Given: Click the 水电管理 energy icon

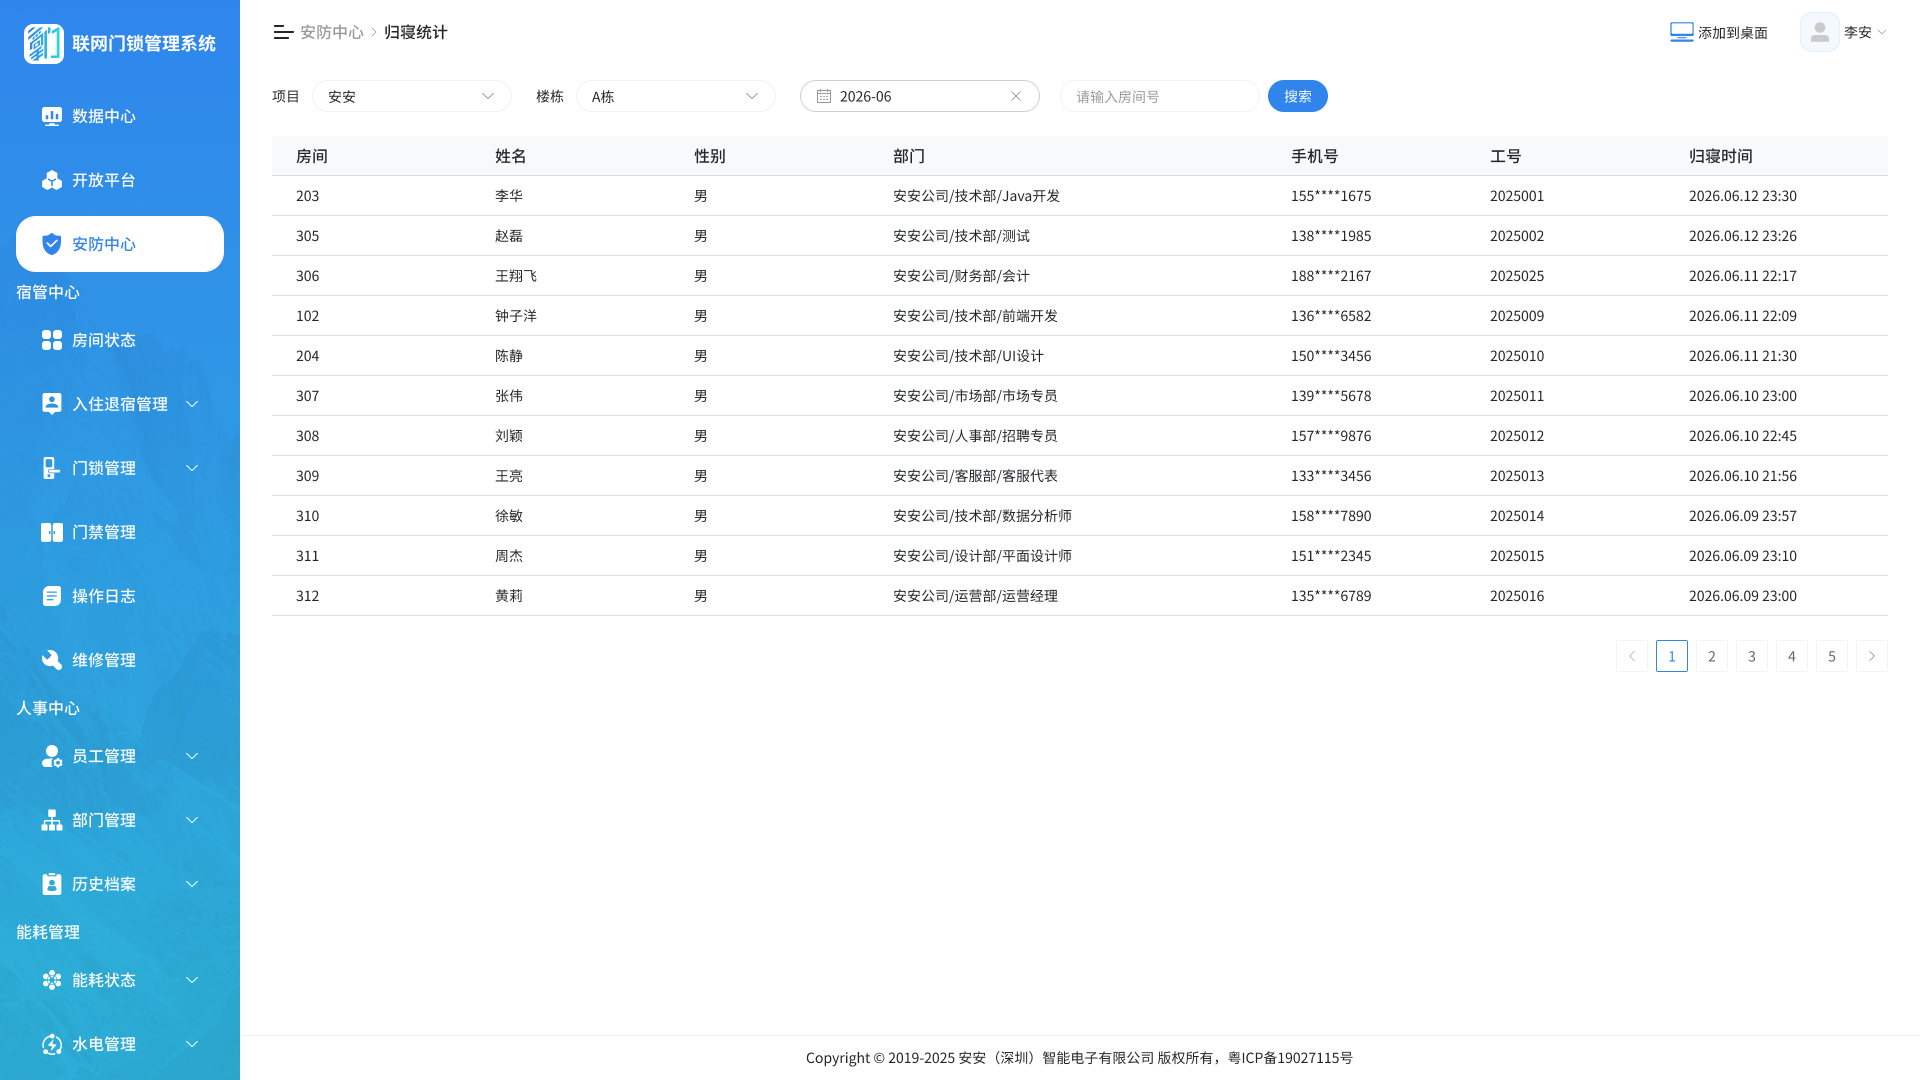Looking at the screenshot, I should pyautogui.click(x=52, y=1044).
